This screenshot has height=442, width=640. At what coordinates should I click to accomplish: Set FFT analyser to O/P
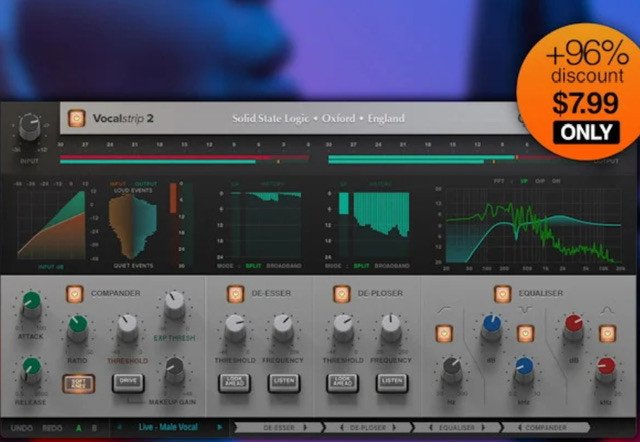[540, 181]
